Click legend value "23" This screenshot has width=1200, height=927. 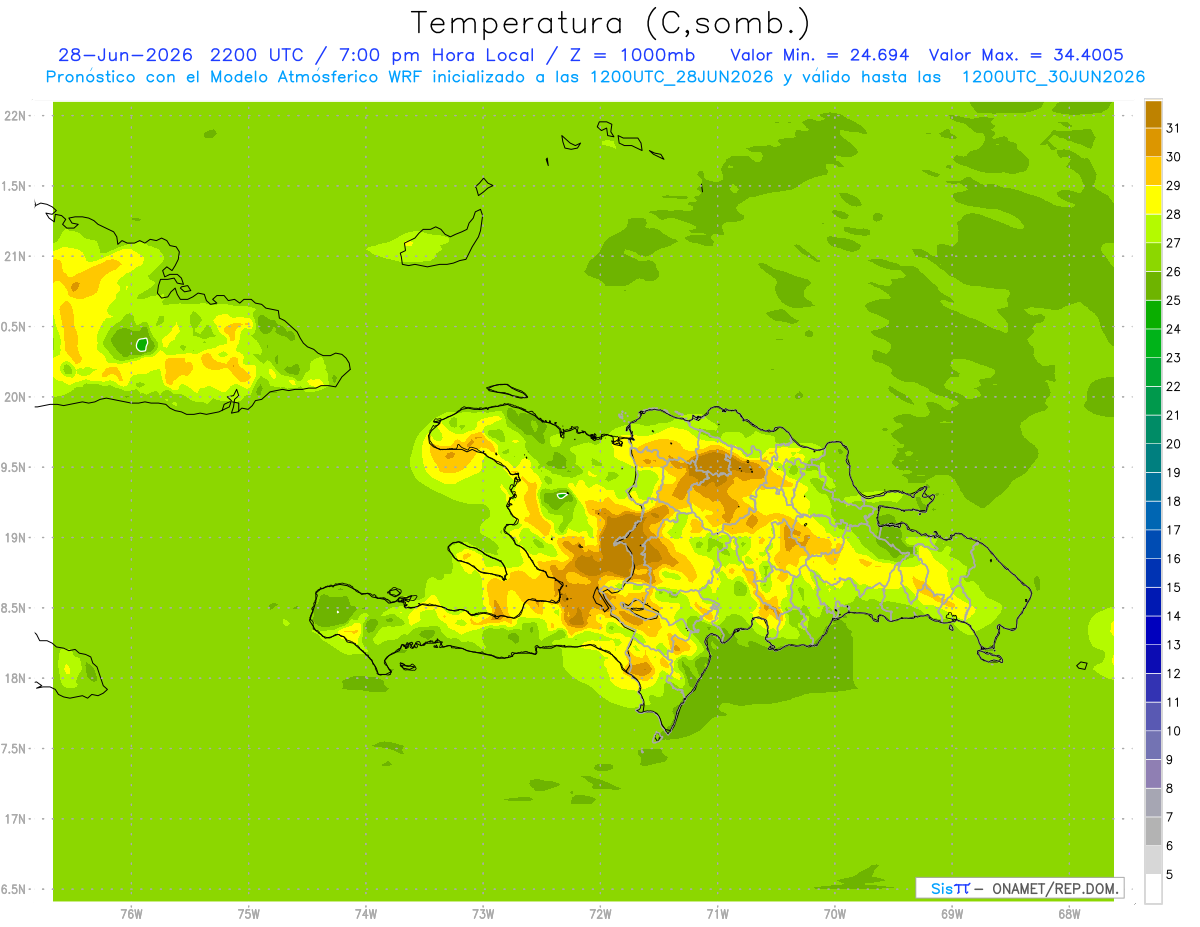1173,358
